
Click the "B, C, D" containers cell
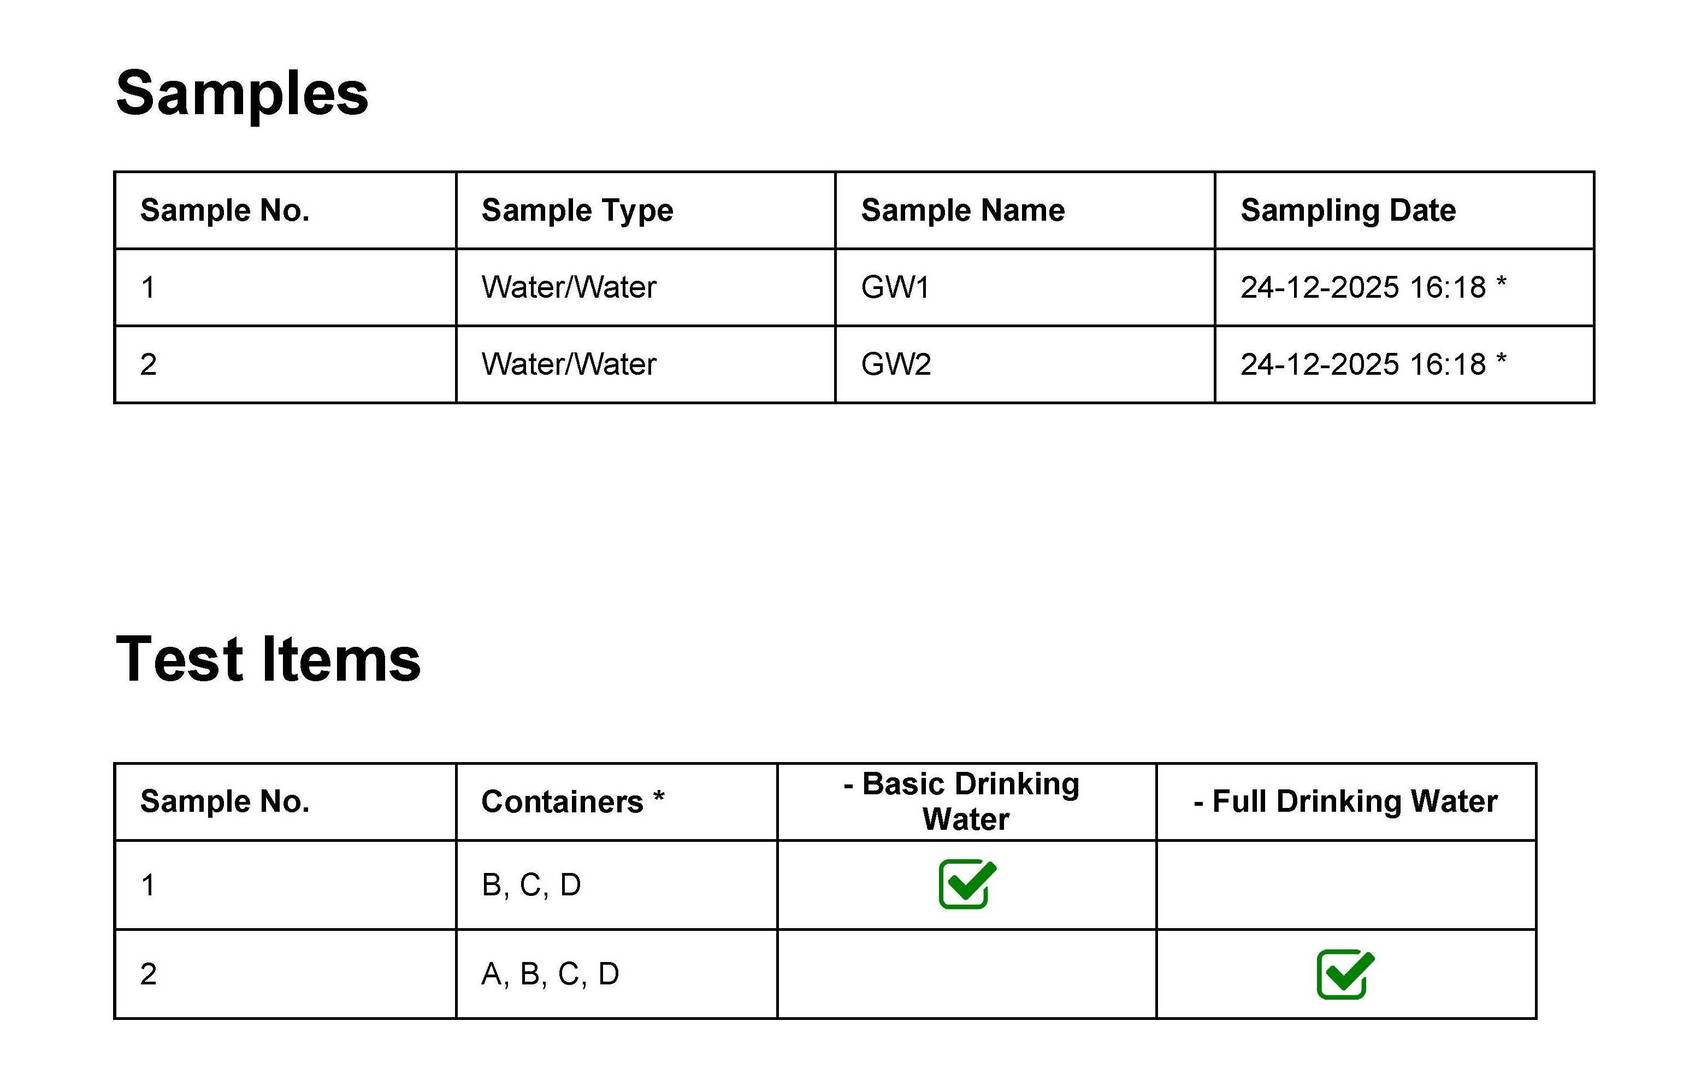531,885
